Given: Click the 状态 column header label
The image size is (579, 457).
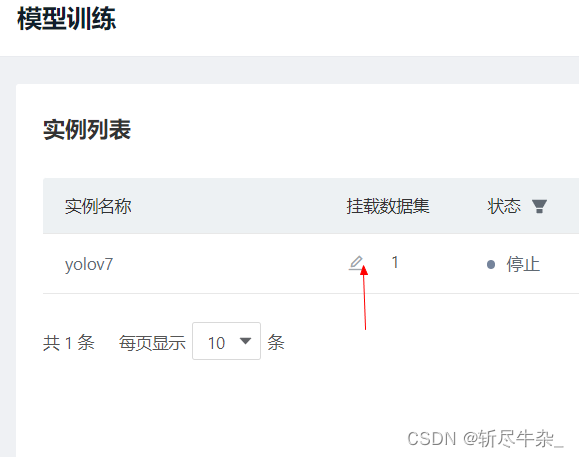Looking at the screenshot, I should click(504, 206).
